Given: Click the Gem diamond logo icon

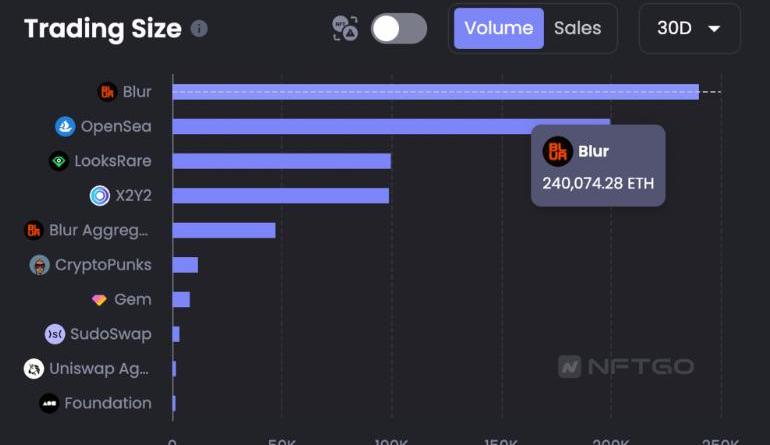Looking at the screenshot, I should 99,299.
